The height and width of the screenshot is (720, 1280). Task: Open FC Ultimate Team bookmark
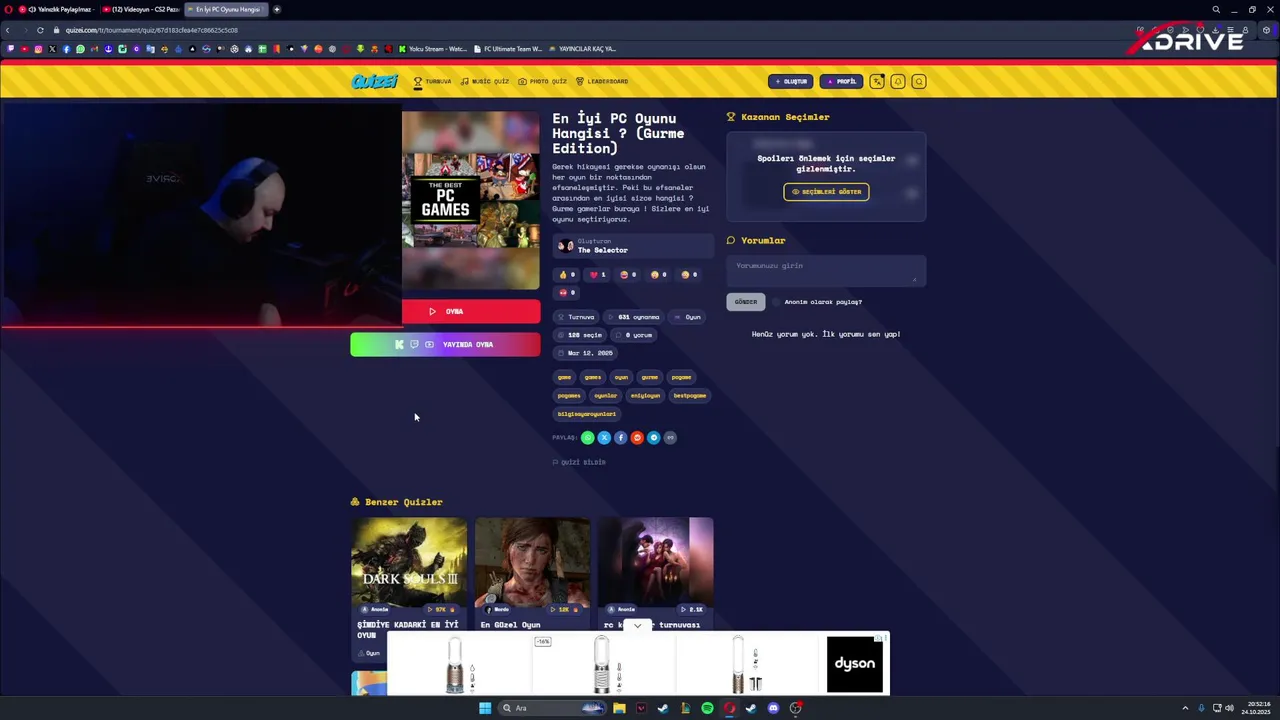[x=508, y=49]
